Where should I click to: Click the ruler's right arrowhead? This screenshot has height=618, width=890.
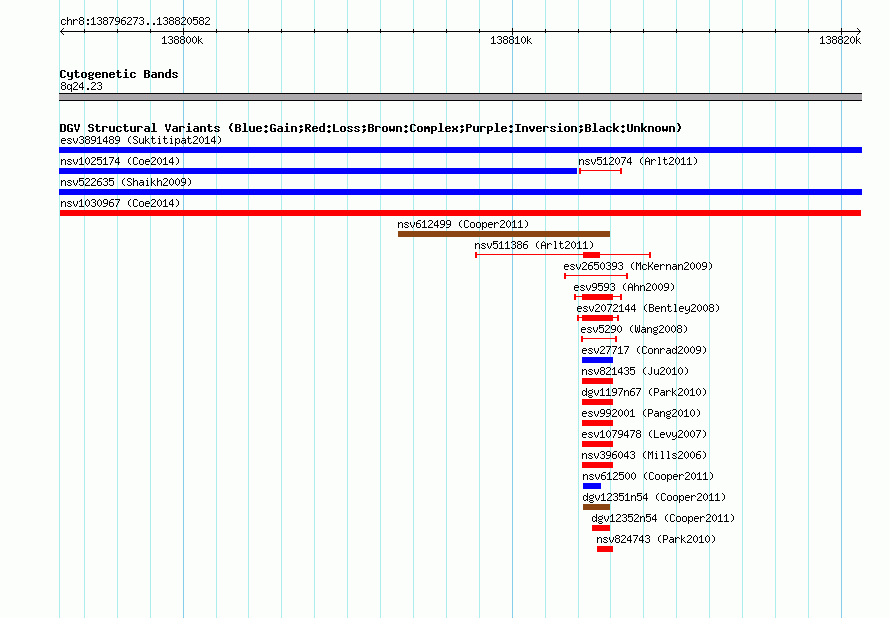coord(859,32)
